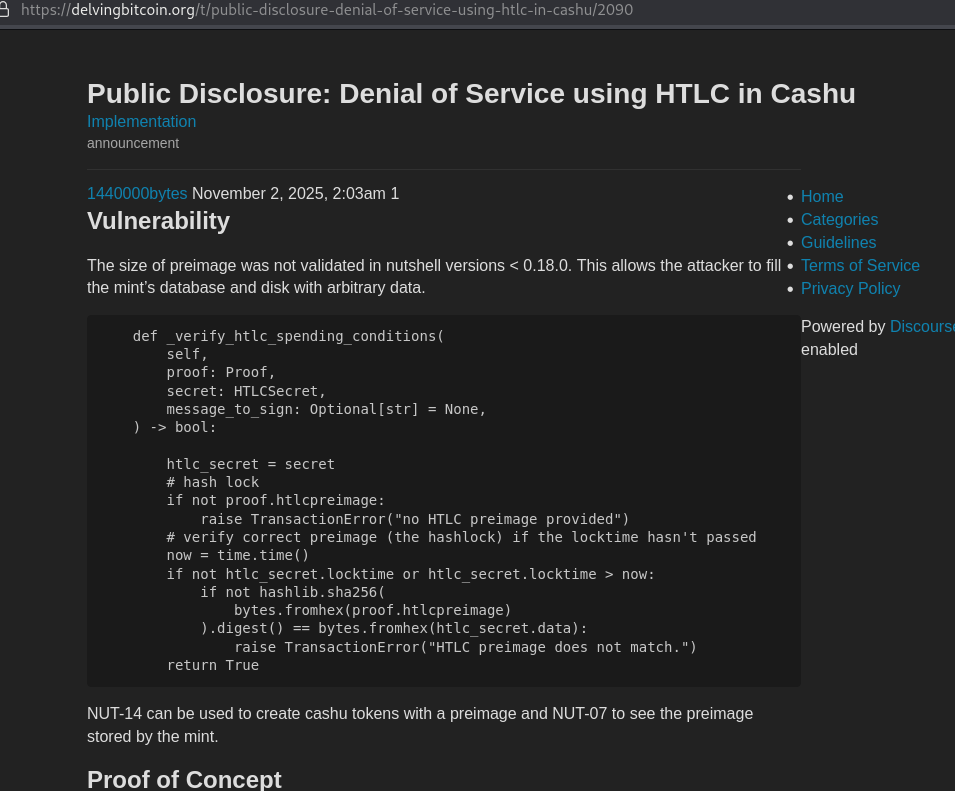Click code line 'proof: Proof,'
This screenshot has width=955, height=791.
click(x=220, y=372)
